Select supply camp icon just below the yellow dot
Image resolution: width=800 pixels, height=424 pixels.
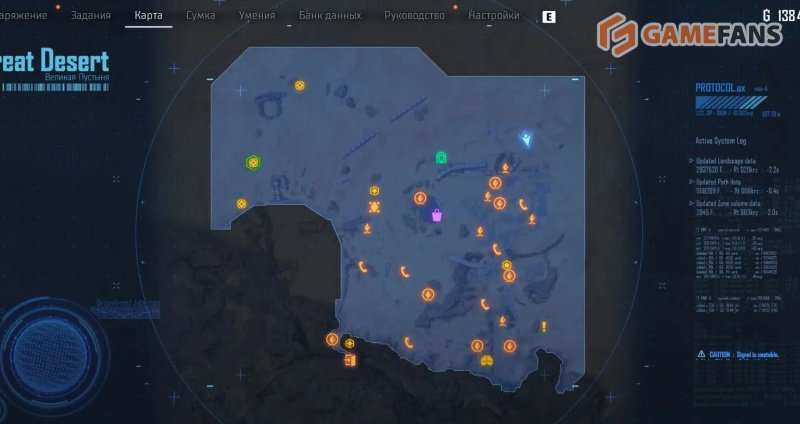tap(509, 276)
